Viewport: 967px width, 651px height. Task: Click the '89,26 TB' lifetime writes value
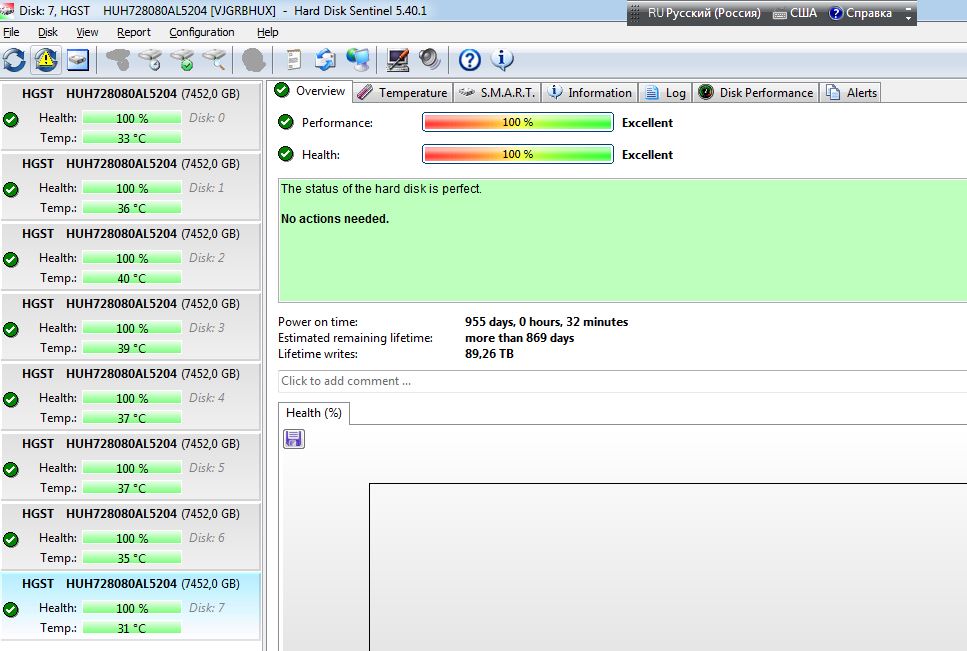coord(489,354)
